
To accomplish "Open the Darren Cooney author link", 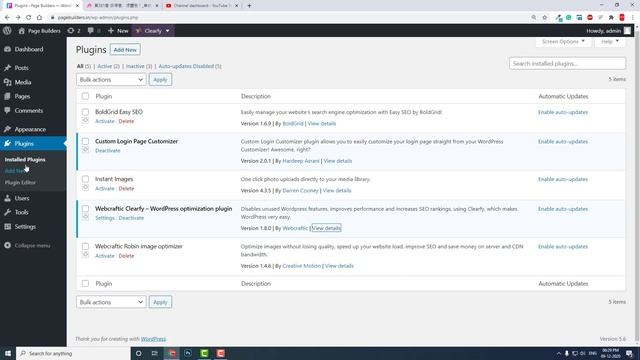I will [300, 191].
